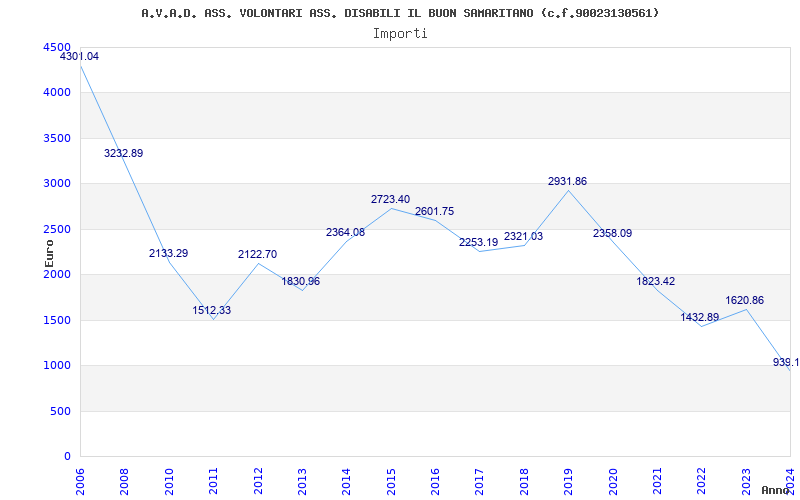Image resolution: width=800 pixels, height=500 pixels.
Task: Click the x-axis year 2010
Action: click(169, 481)
